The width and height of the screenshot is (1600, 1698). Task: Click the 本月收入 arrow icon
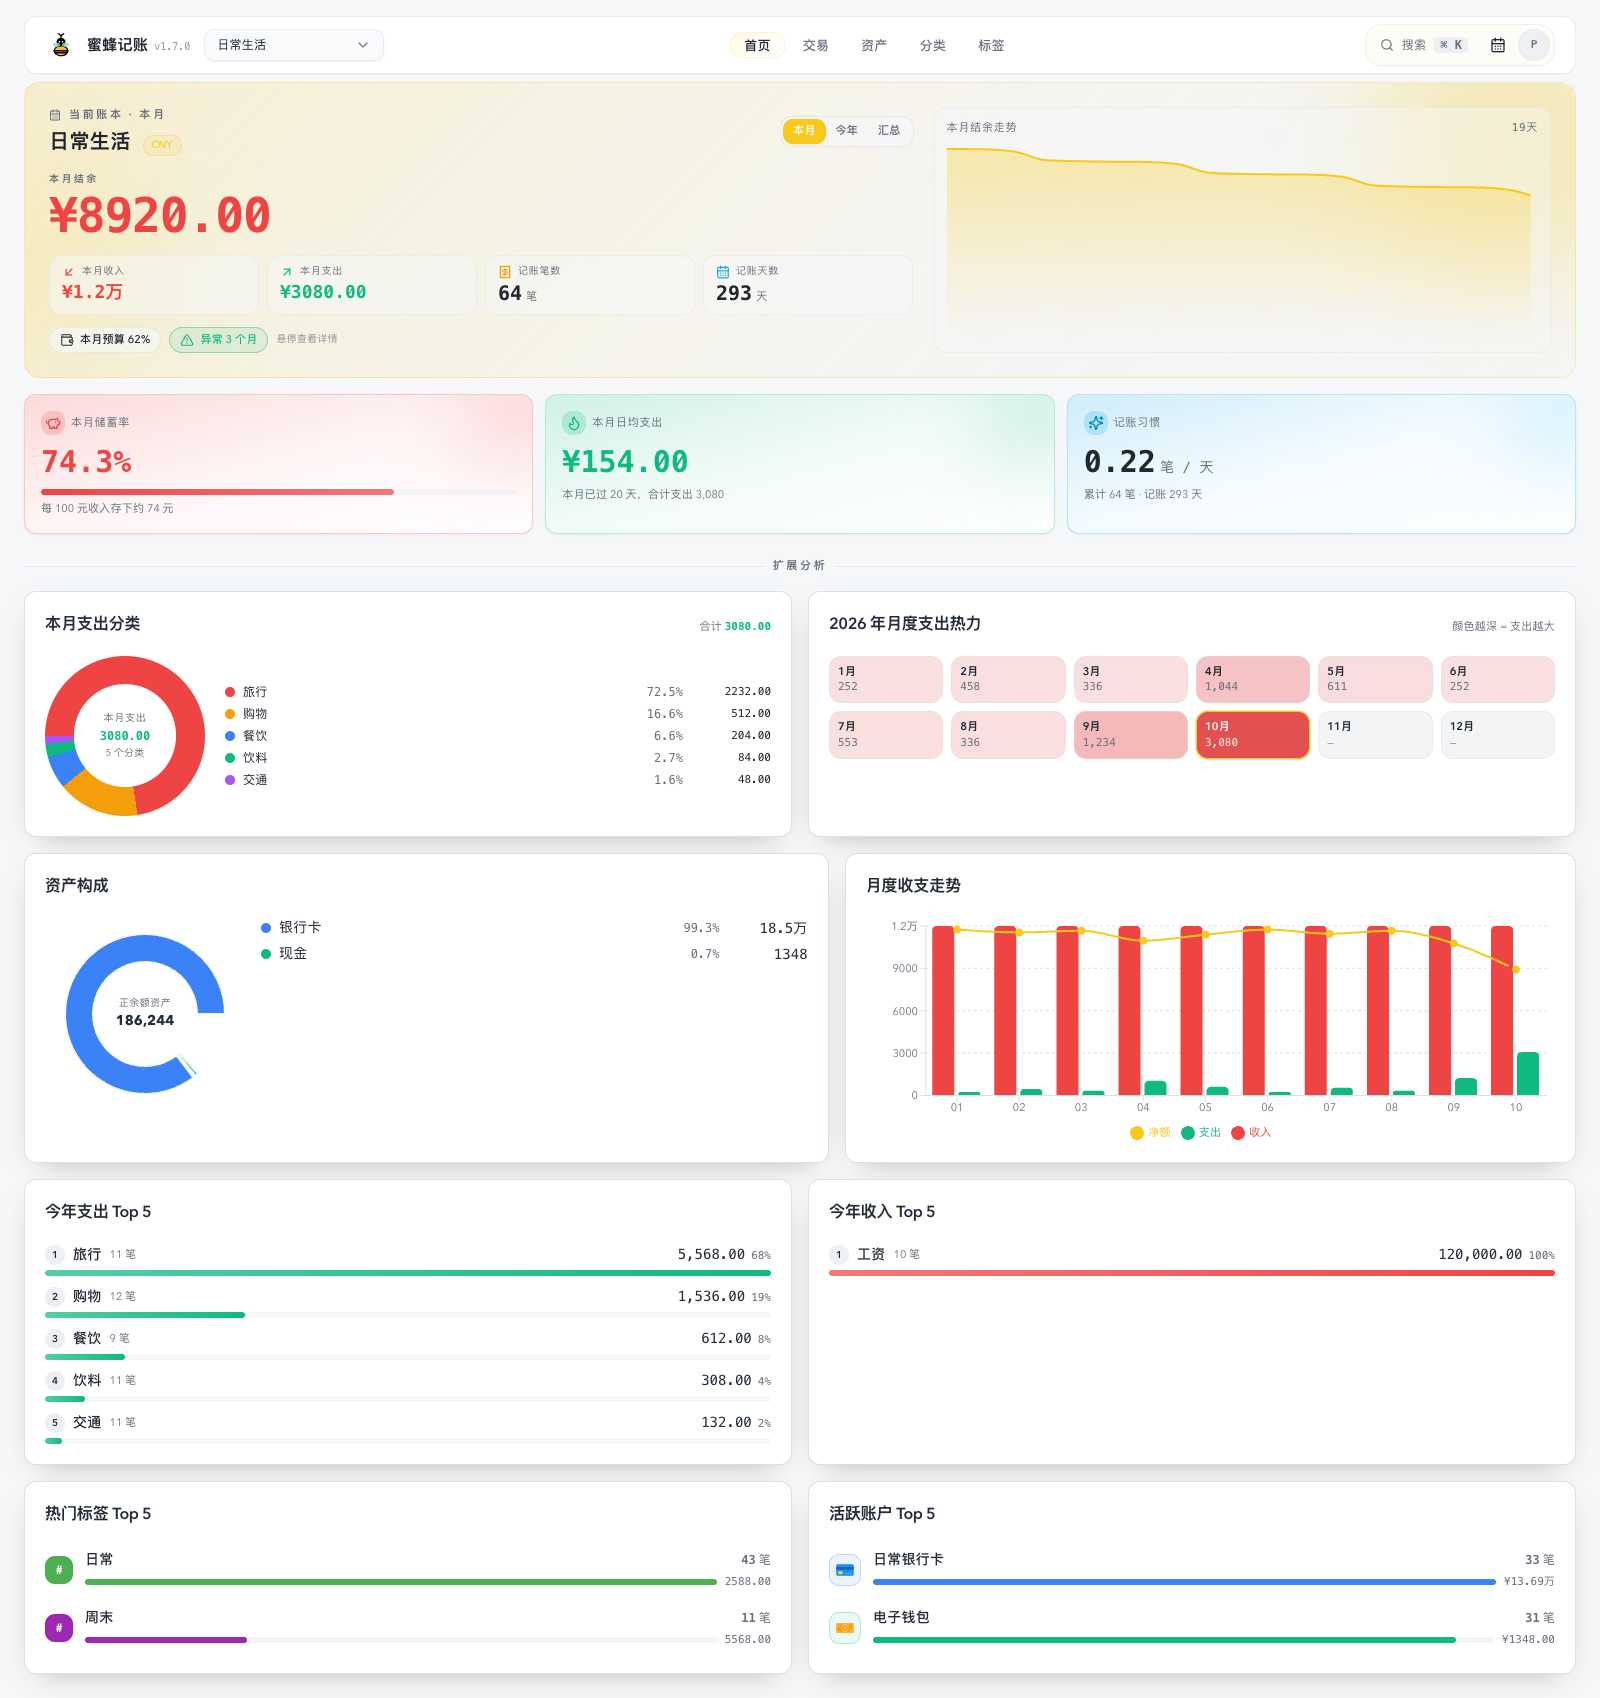(69, 271)
